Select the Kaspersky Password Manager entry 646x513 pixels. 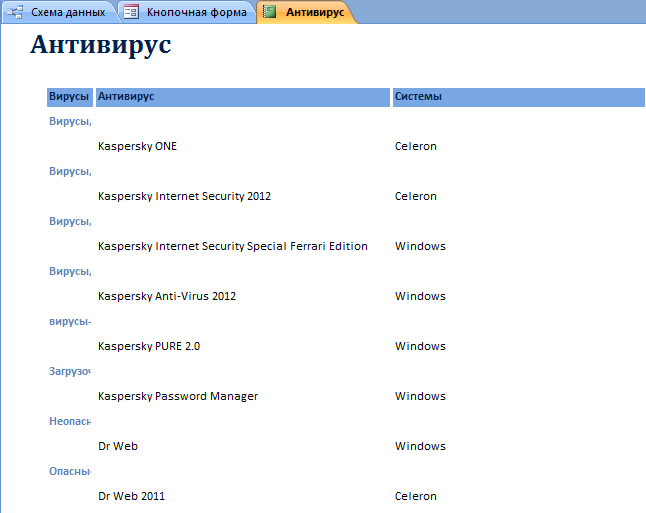(x=178, y=396)
